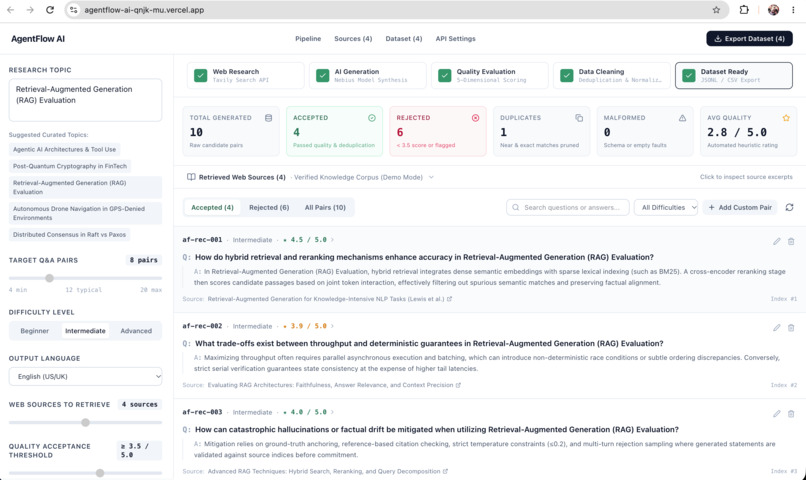
Task: Edit record af-rec-002 with the pencil icon
Action: [x=777, y=327]
